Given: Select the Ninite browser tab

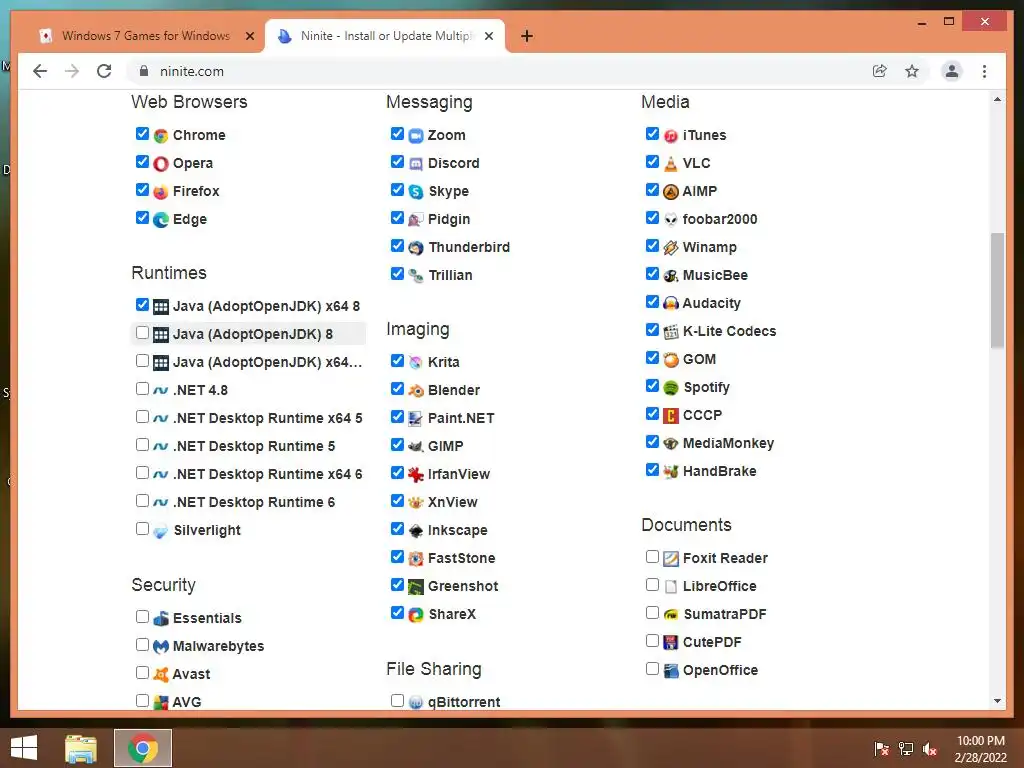Looking at the screenshot, I should [x=385, y=36].
